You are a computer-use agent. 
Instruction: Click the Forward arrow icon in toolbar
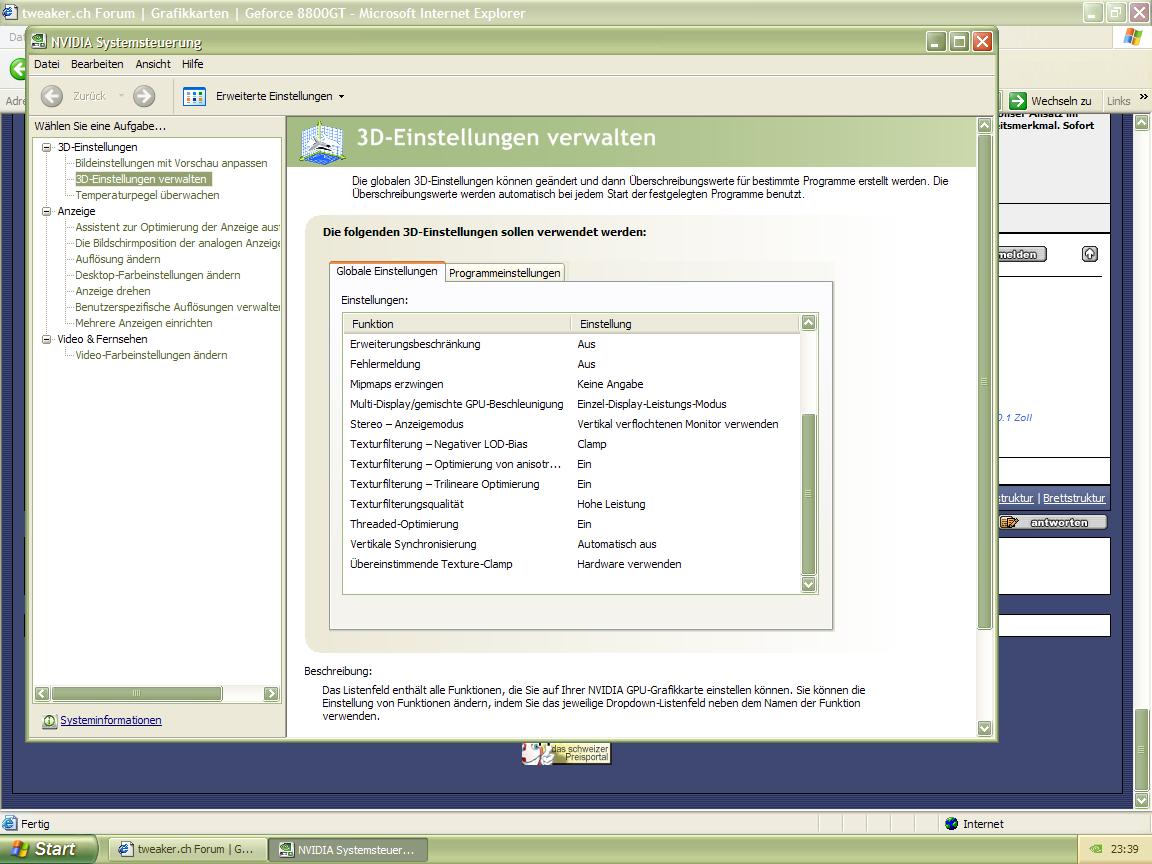coord(144,96)
